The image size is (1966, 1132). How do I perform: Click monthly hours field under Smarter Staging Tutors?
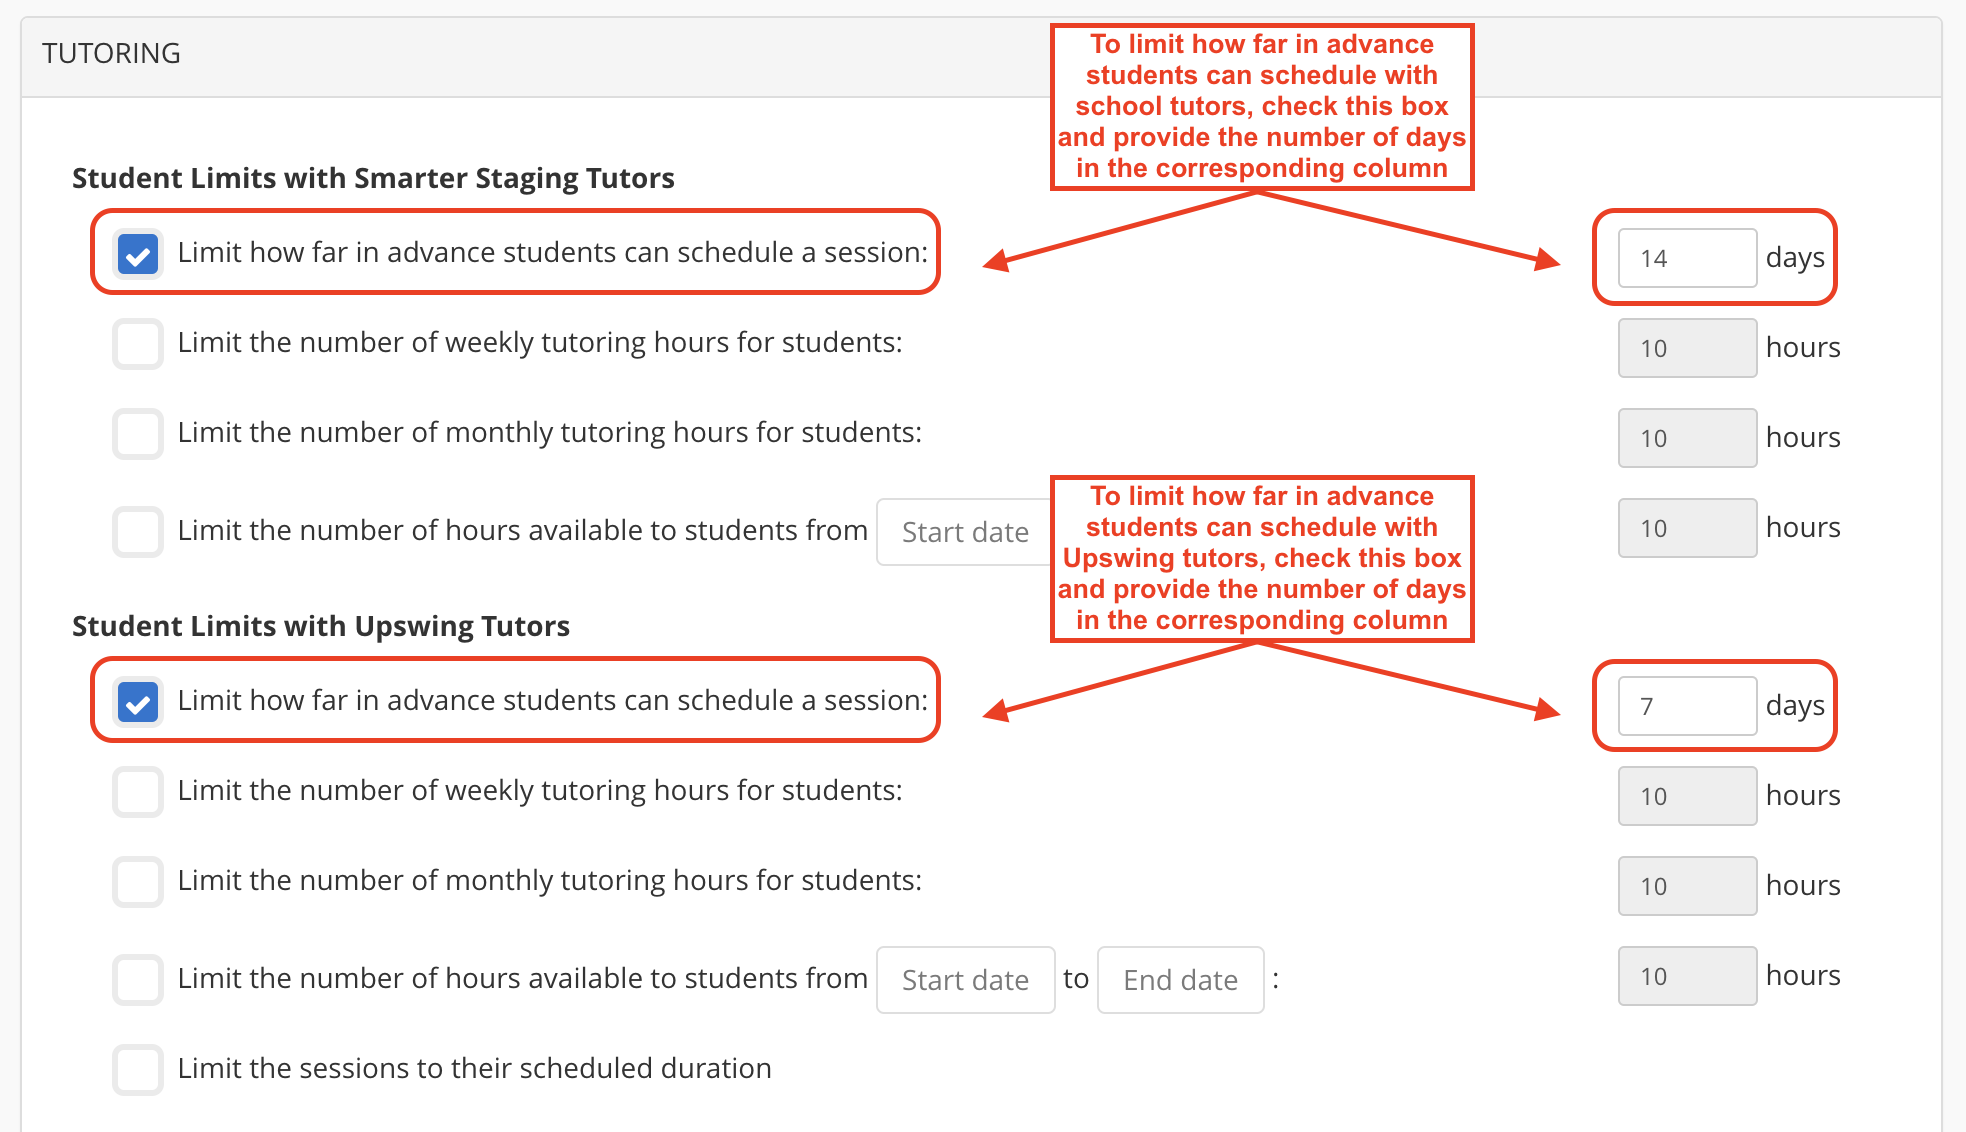pos(1687,438)
